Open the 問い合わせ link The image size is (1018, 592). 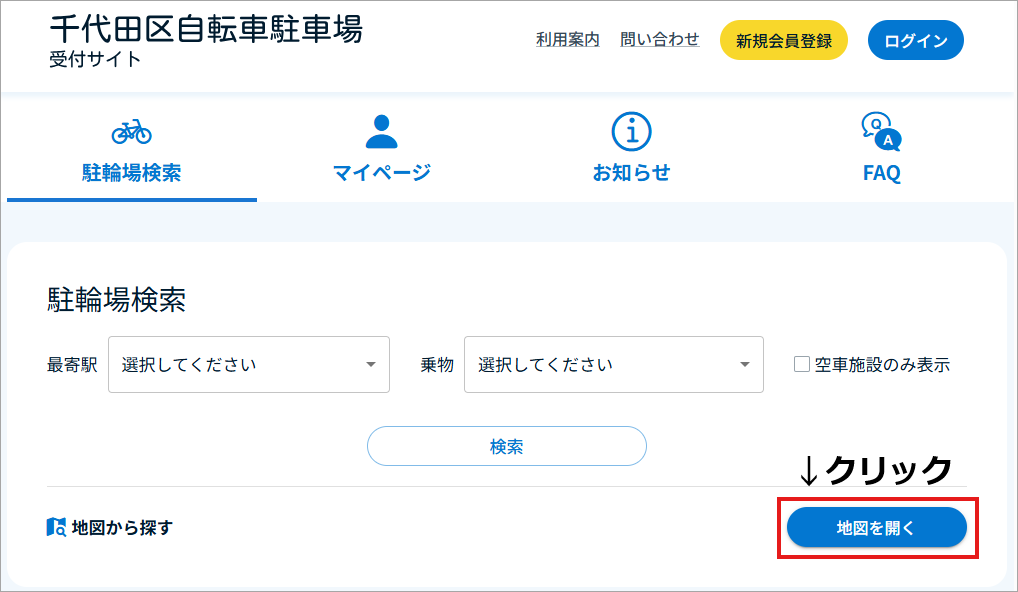(x=660, y=40)
